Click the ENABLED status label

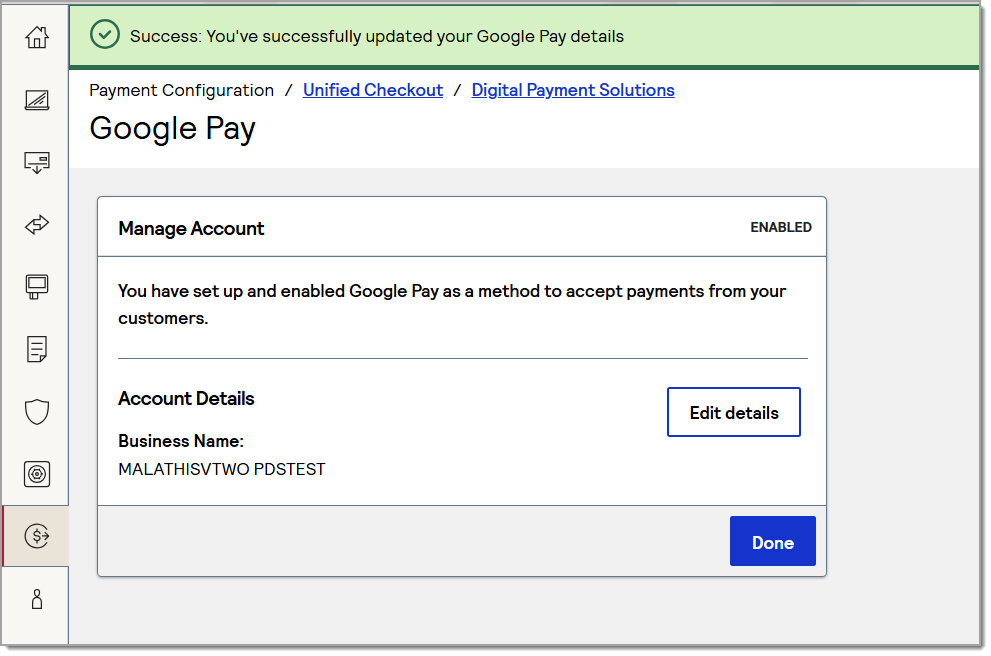point(780,227)
